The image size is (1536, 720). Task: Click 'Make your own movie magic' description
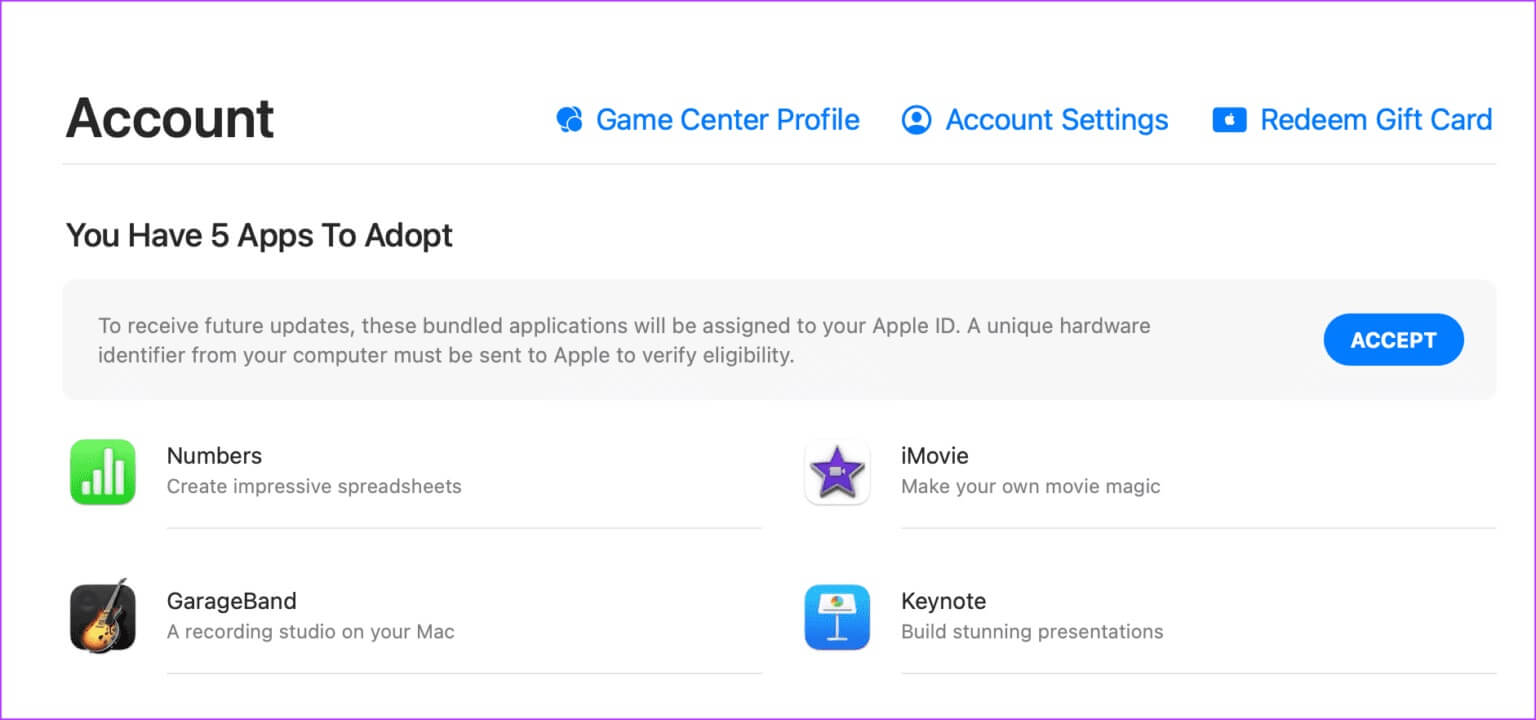click(x=1030, y=487)
